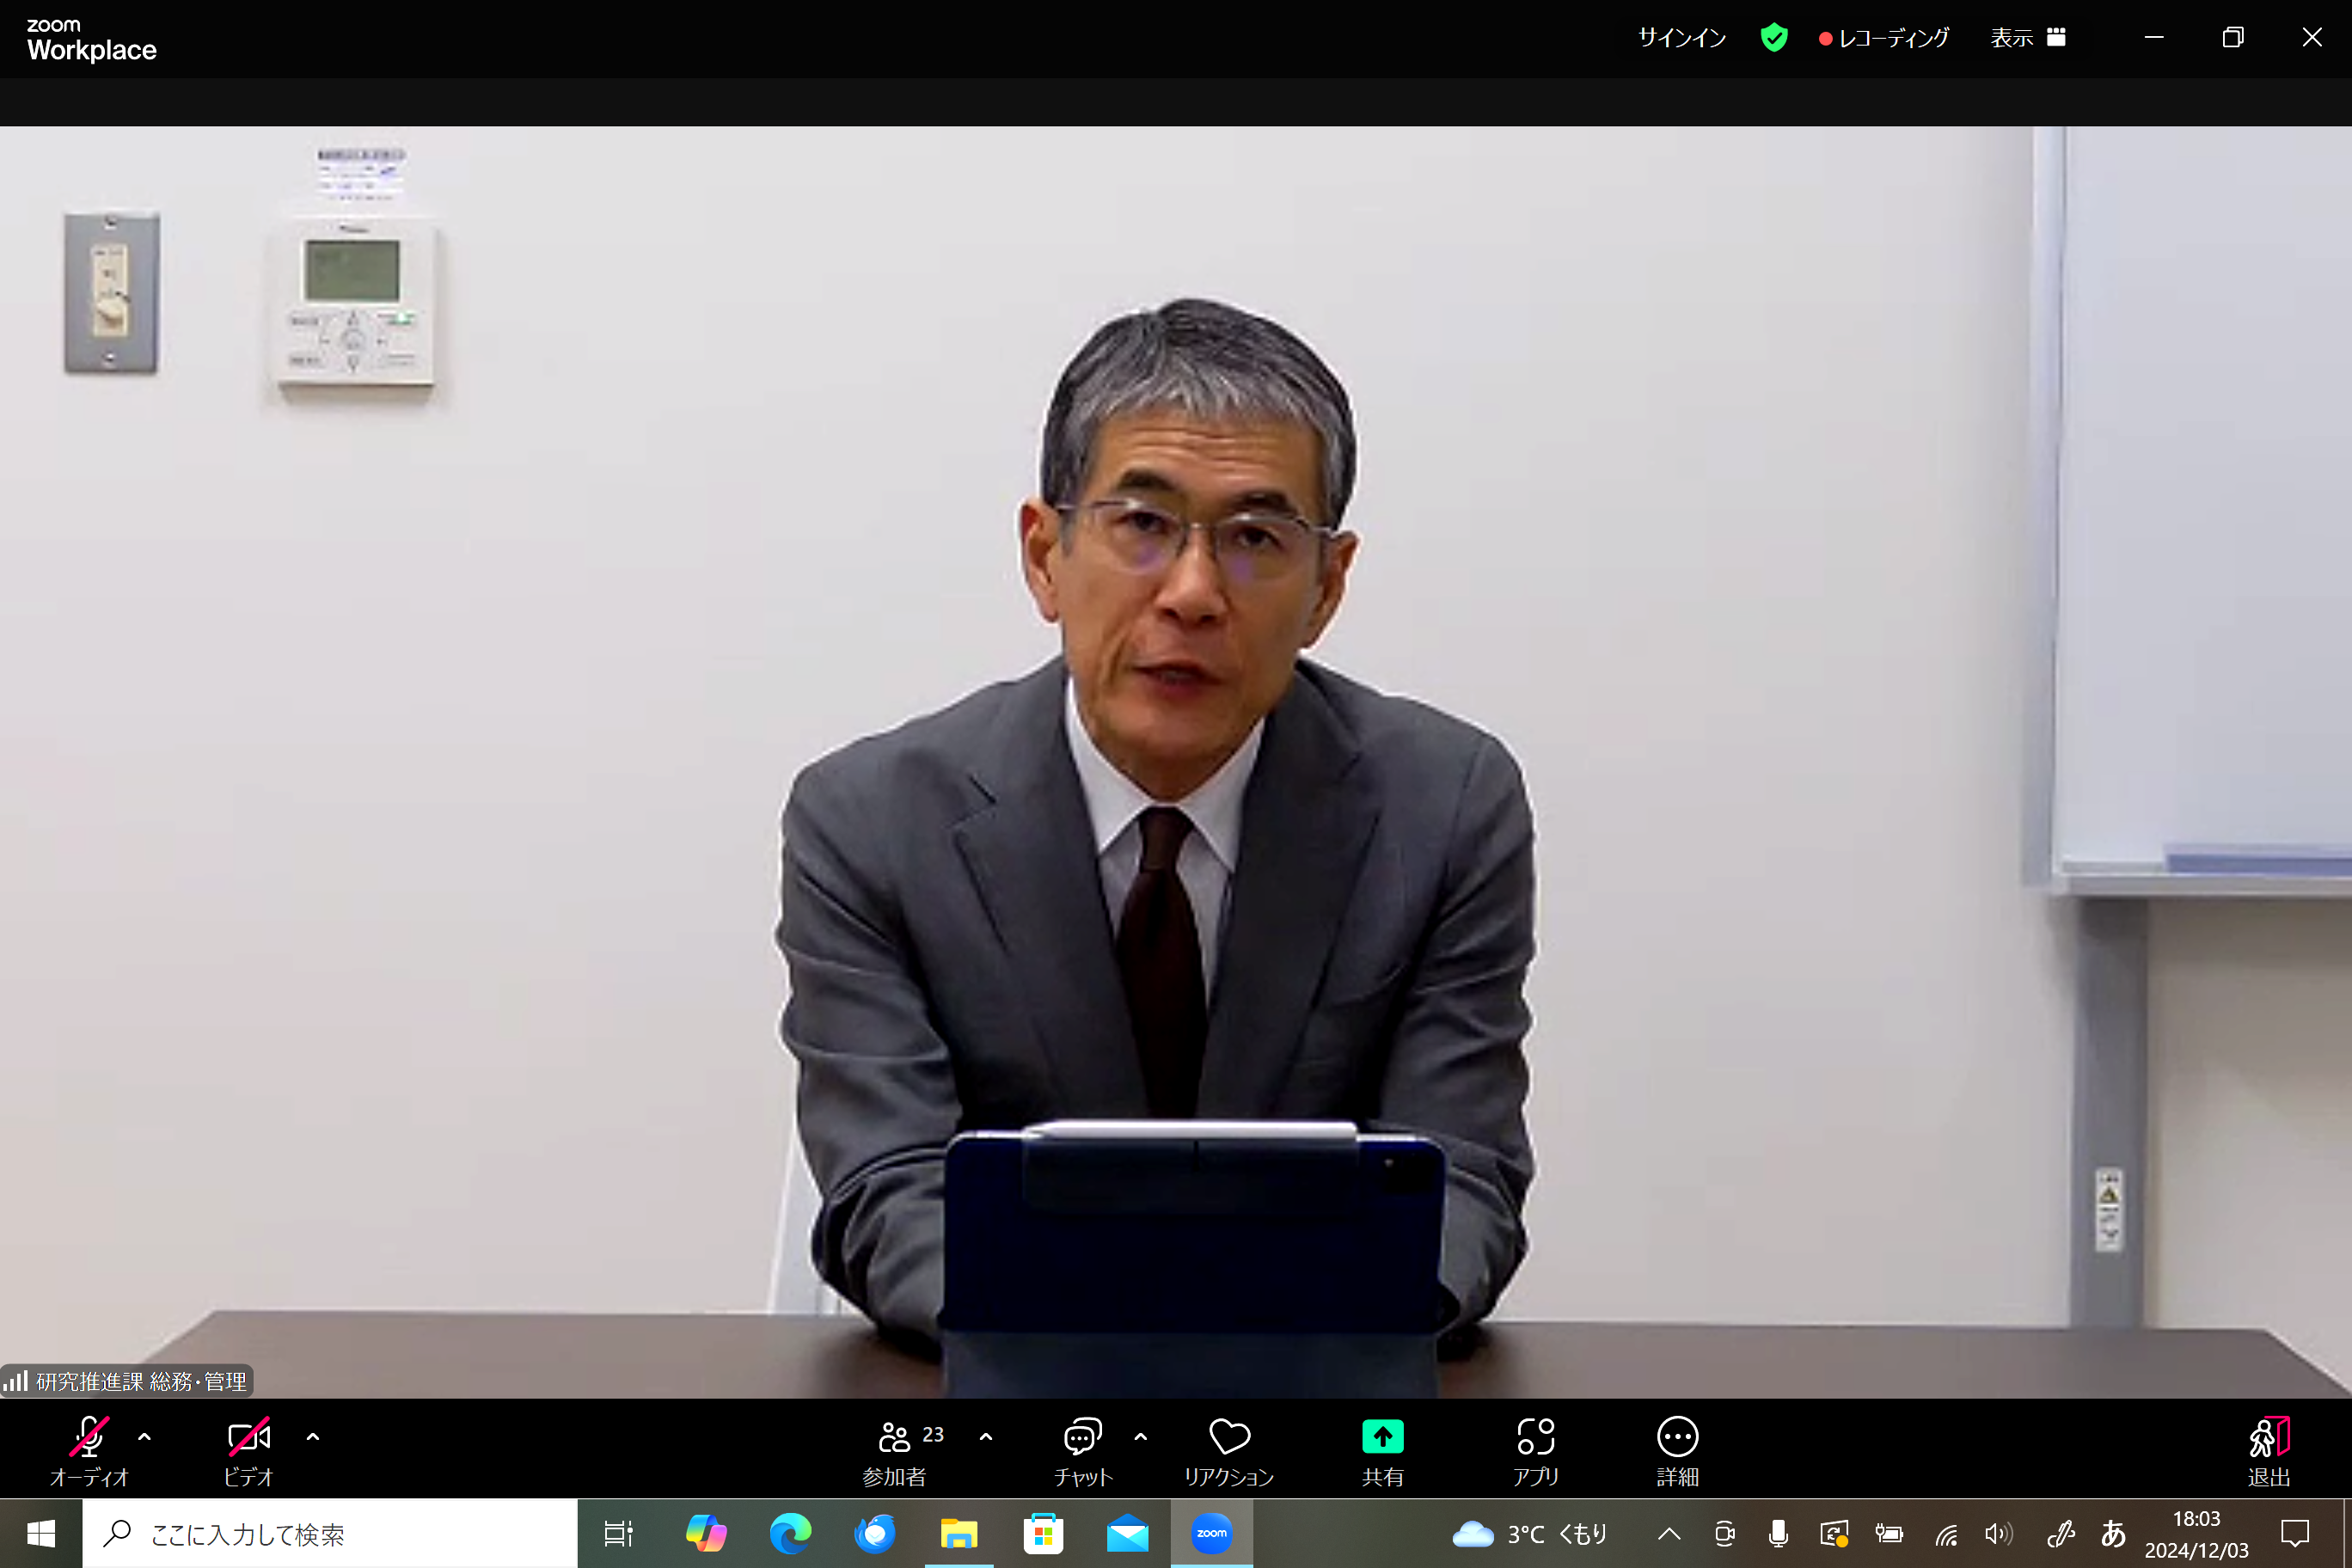Expand the participants options chevron
This screenshot has height=1568, width=2352.
click(986, 1437)
